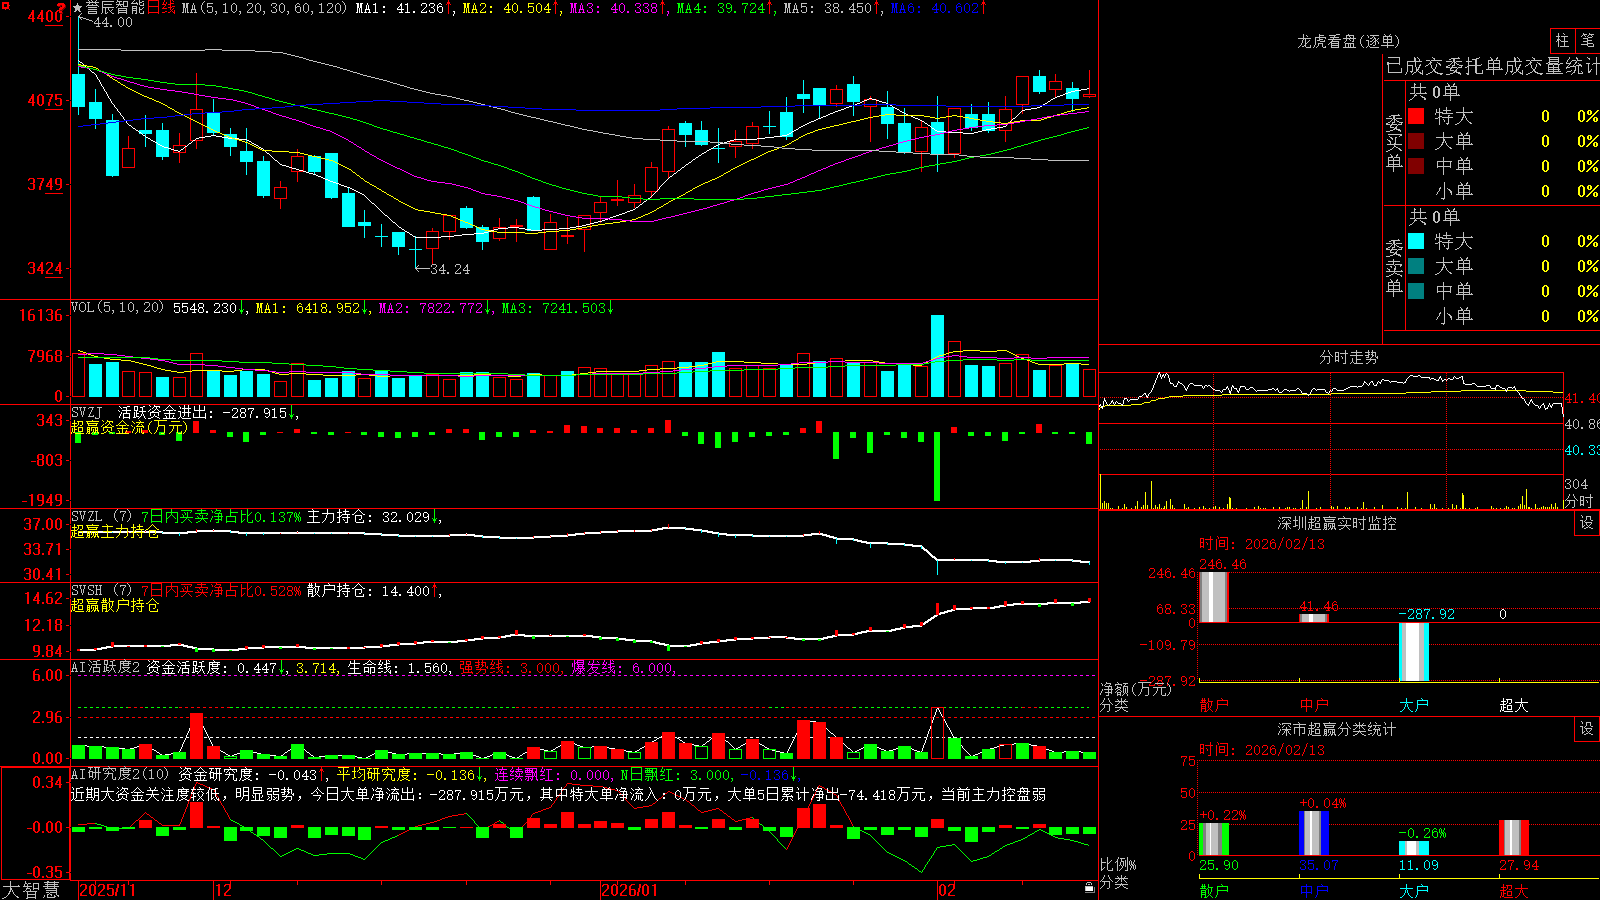
Task: Click 7日内买卖净占比0.528% label
Action: (x=220, y=591)
